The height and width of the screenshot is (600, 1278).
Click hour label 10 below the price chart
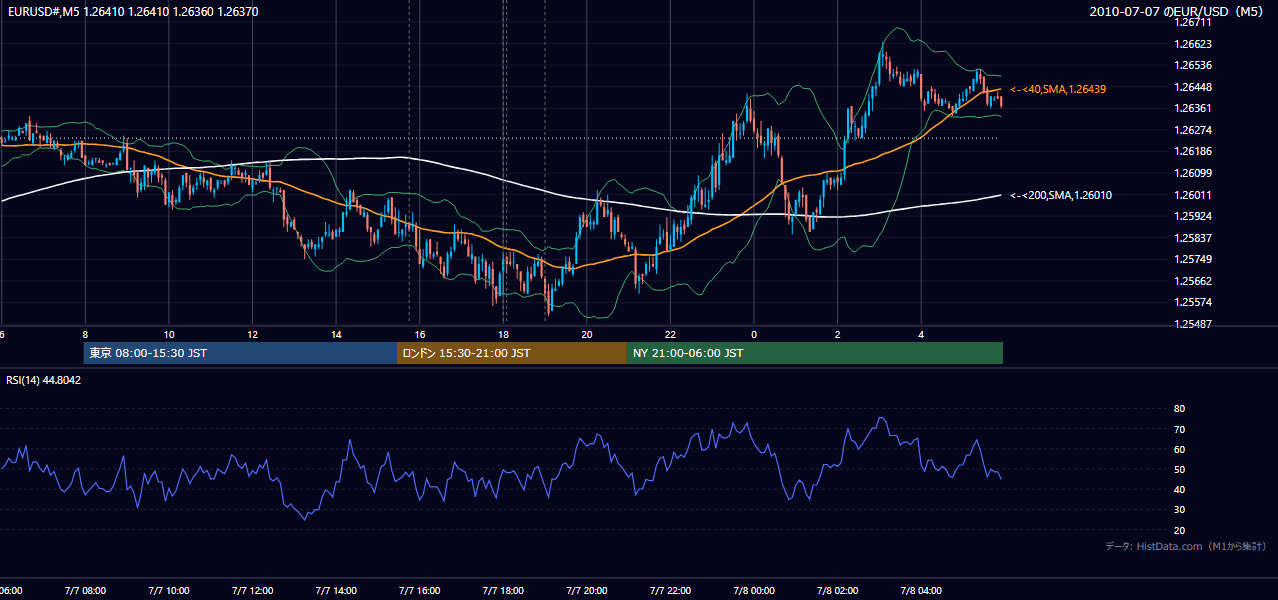(169, 335)
